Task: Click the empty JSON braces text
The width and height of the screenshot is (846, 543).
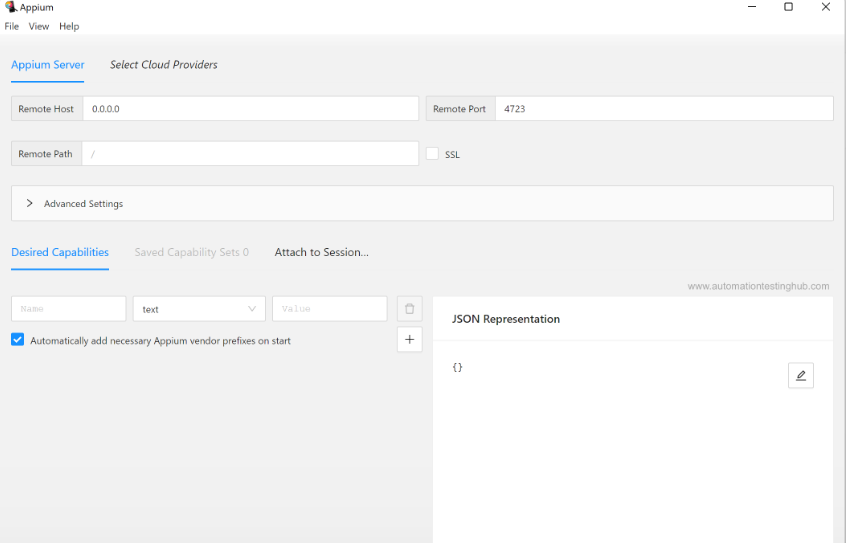Action: click(x=458, y=368)
